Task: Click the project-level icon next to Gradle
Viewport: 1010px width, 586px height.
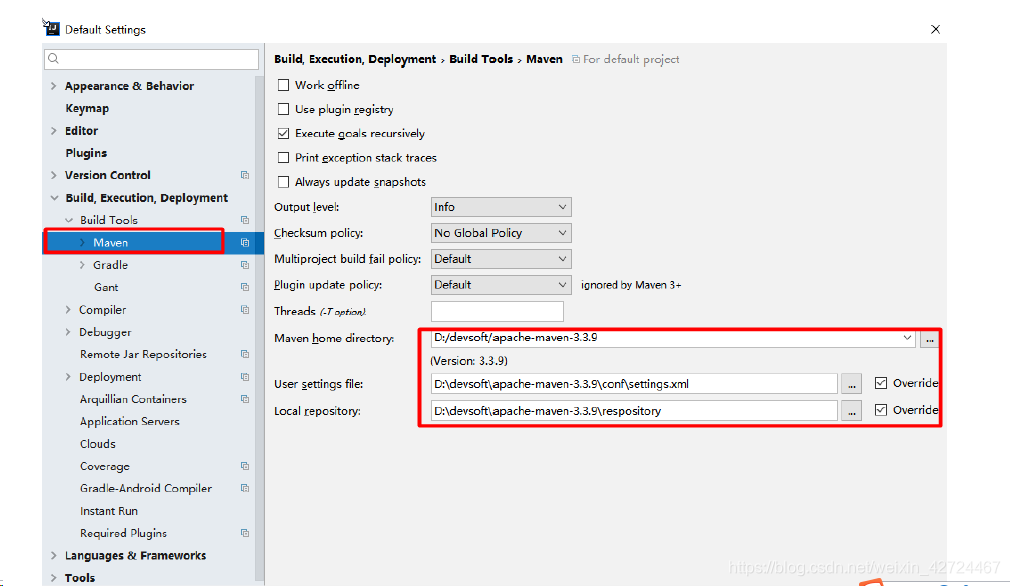Action: coord(245,265)
